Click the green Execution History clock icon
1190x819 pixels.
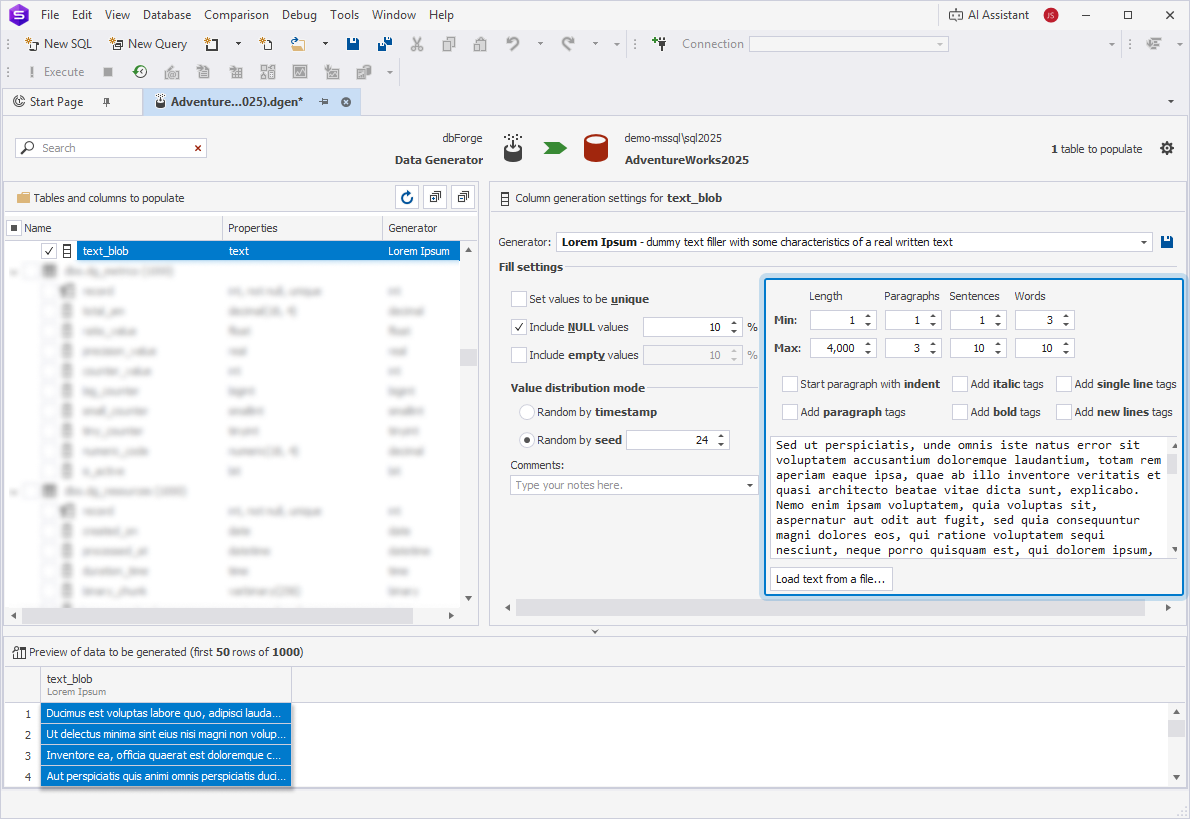(140, 71)
